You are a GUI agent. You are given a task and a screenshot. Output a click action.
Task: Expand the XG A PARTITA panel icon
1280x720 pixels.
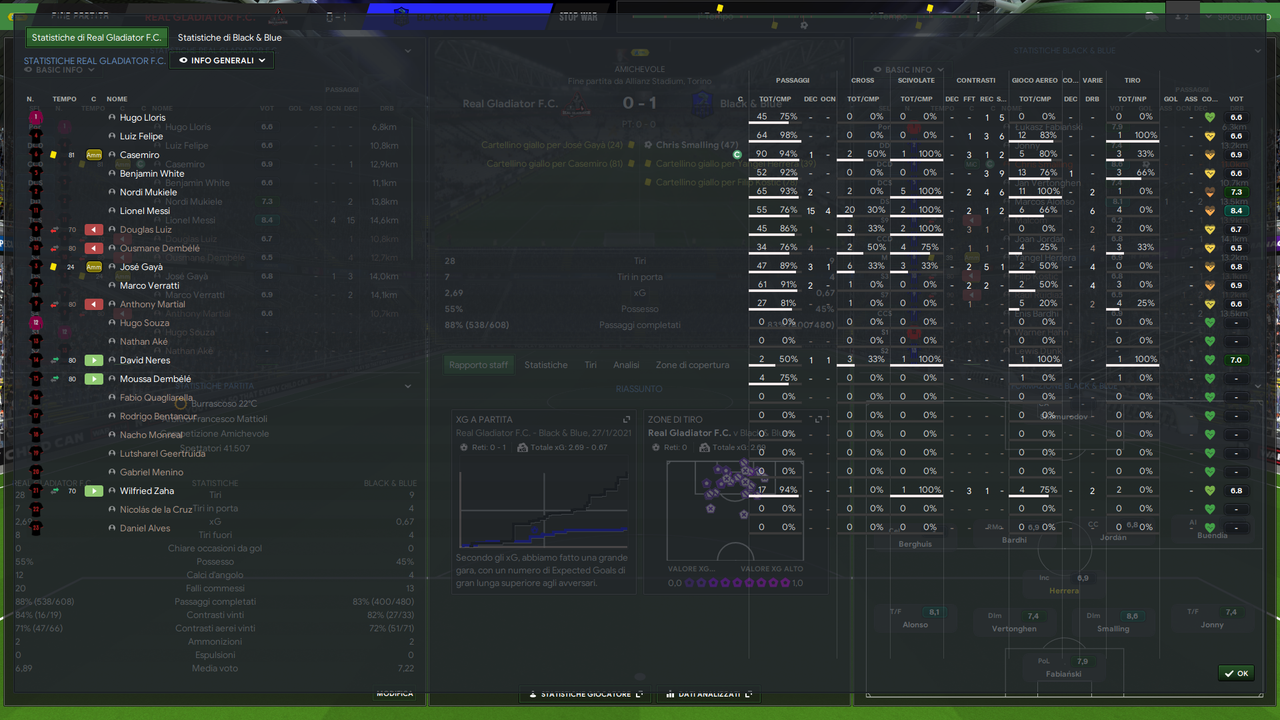click(627, 420)
